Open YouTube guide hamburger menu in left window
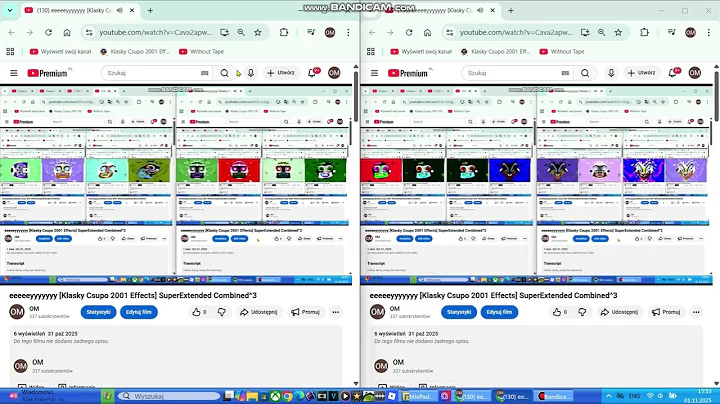Image resolution: width=720 pixels, height=404 pixels. 14,73
